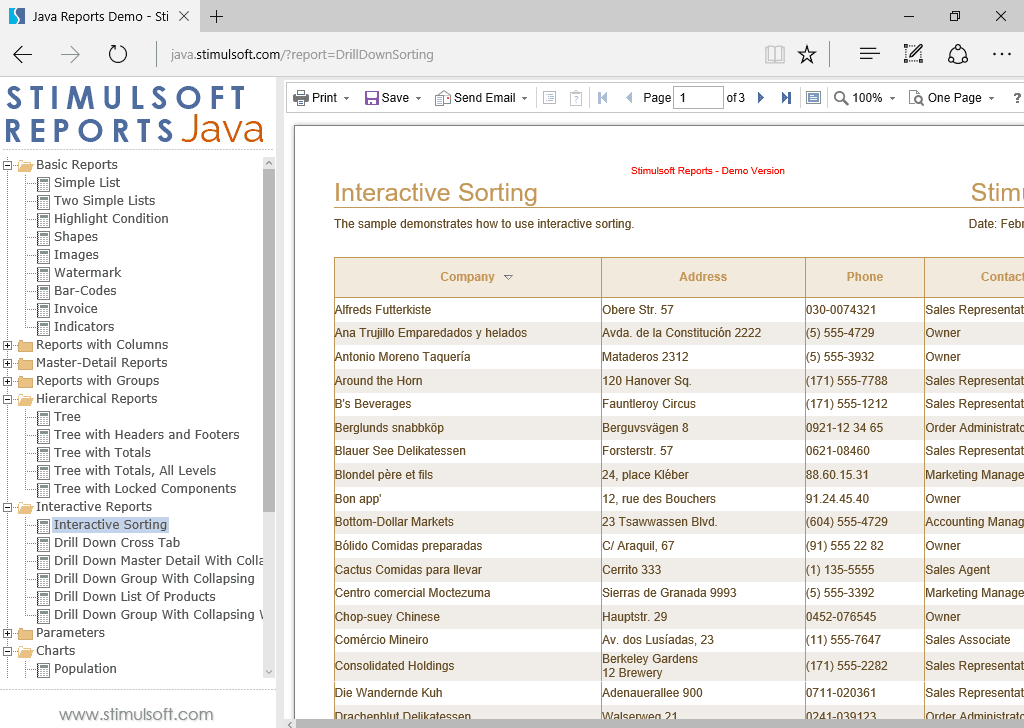Open the Save dropdown arrow

pos(418,99)
